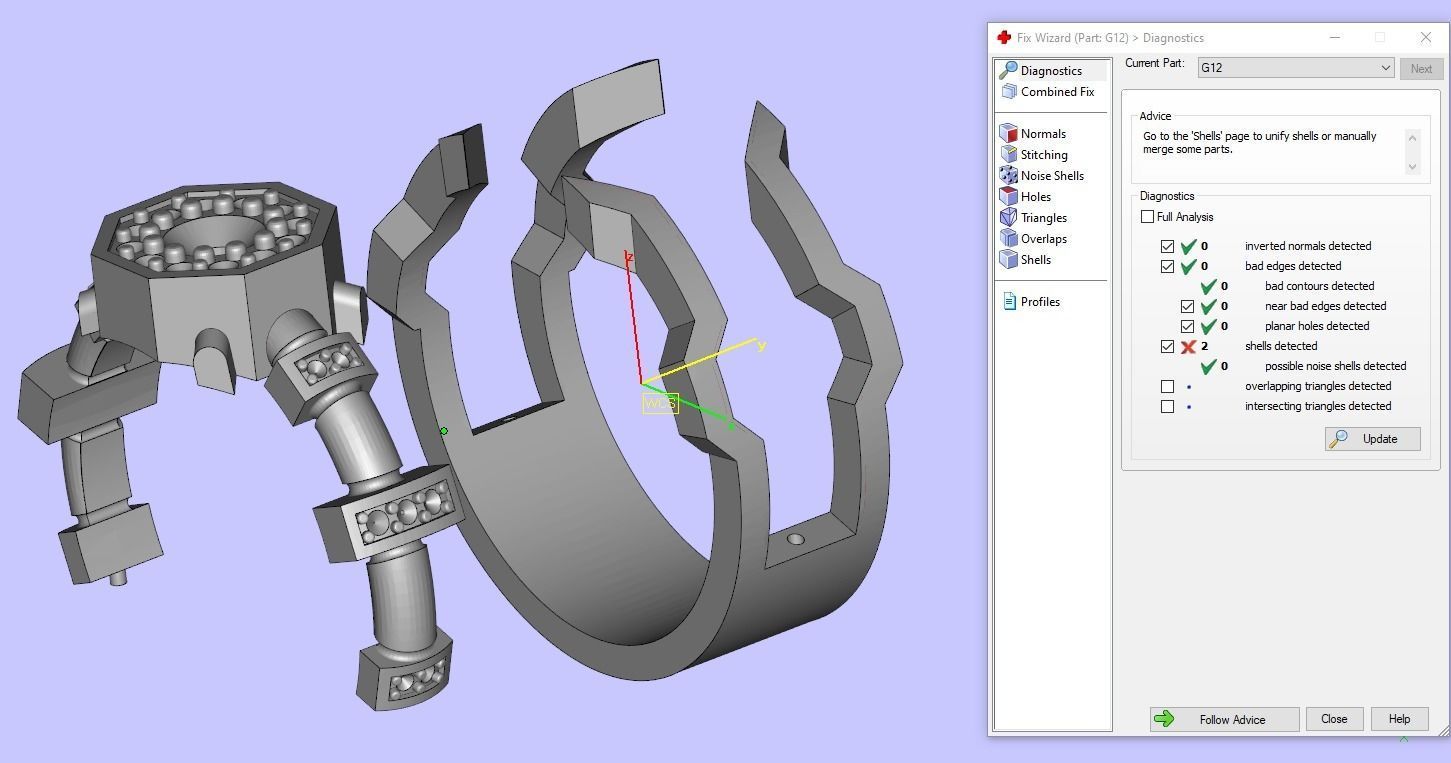Screen dimensions: 1451x763
Task: Click the Advice box scroll up arrow
Action: click(1412, 137)
